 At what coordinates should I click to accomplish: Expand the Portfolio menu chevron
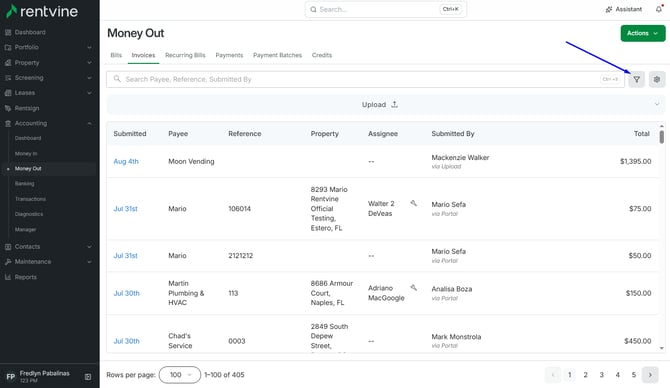click(89, 47)
